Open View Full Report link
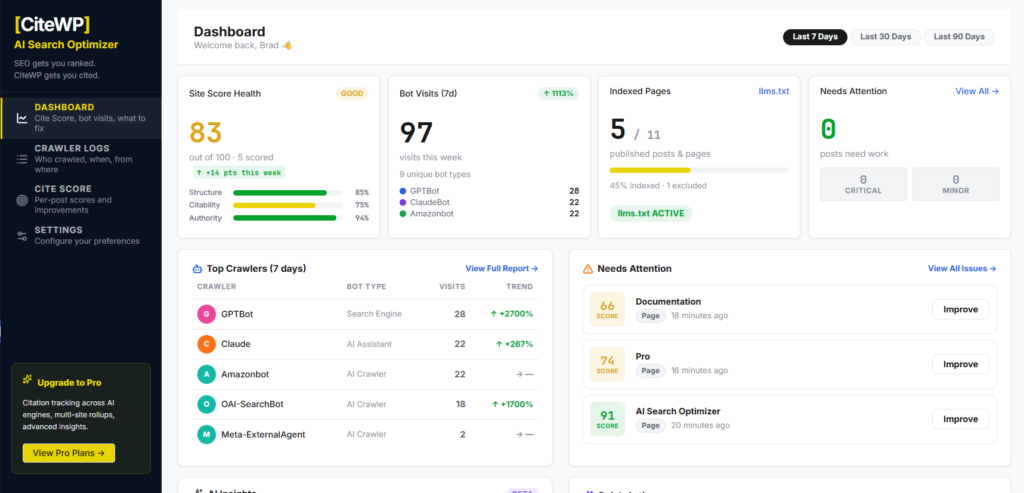 coord(502,268)
